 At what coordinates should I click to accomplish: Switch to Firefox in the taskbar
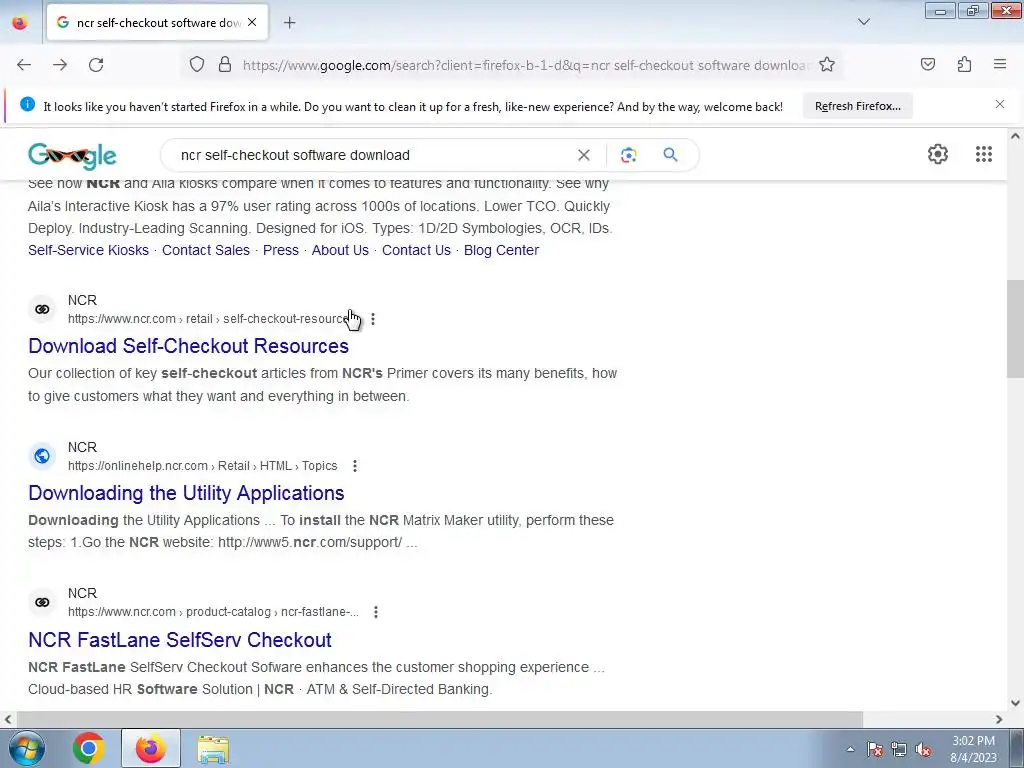tap(150, 748)
